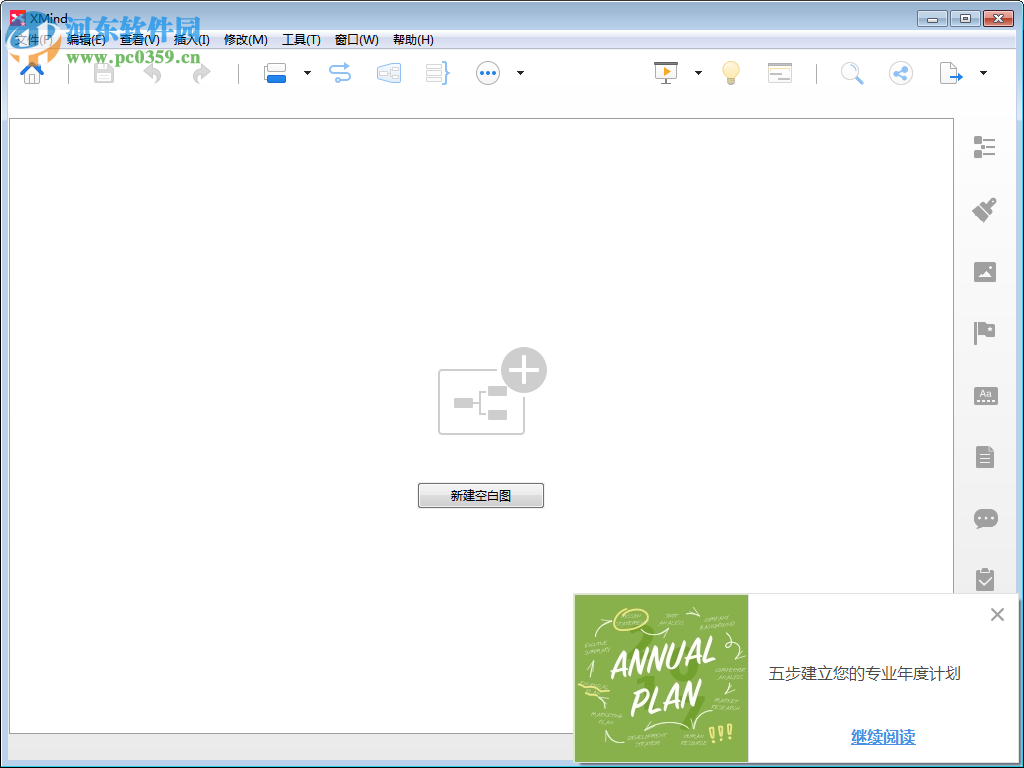Open the Zoom search tool
The image size is (1024, 768).
(851, 73)
